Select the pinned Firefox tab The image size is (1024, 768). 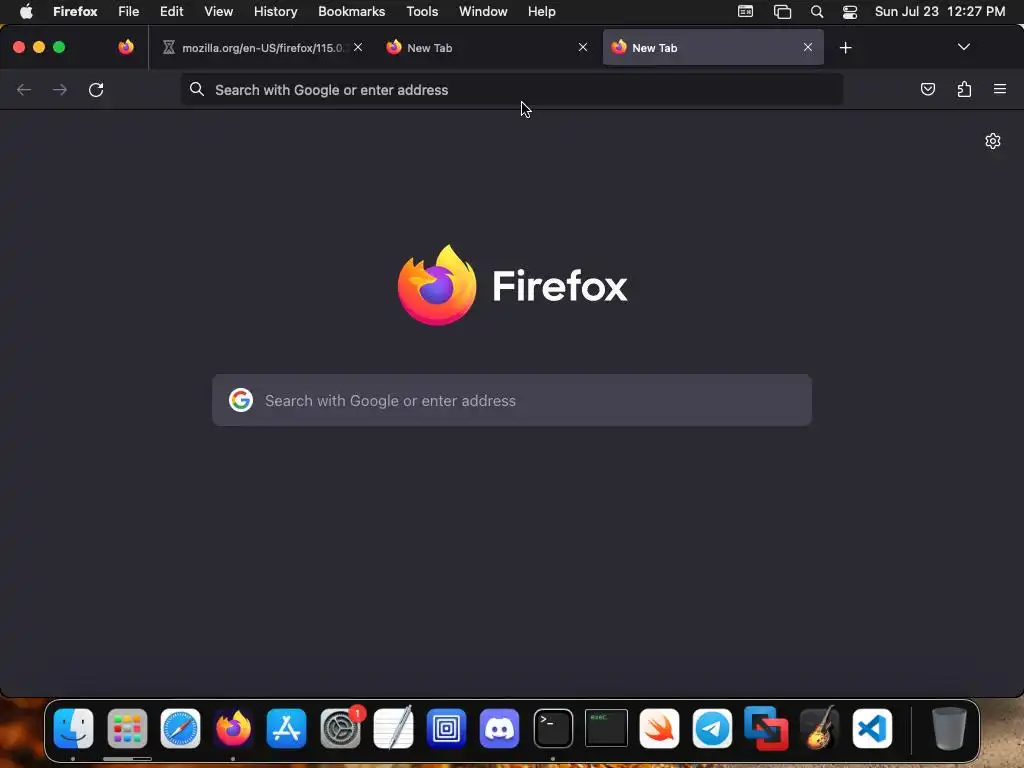coord(125,47)
